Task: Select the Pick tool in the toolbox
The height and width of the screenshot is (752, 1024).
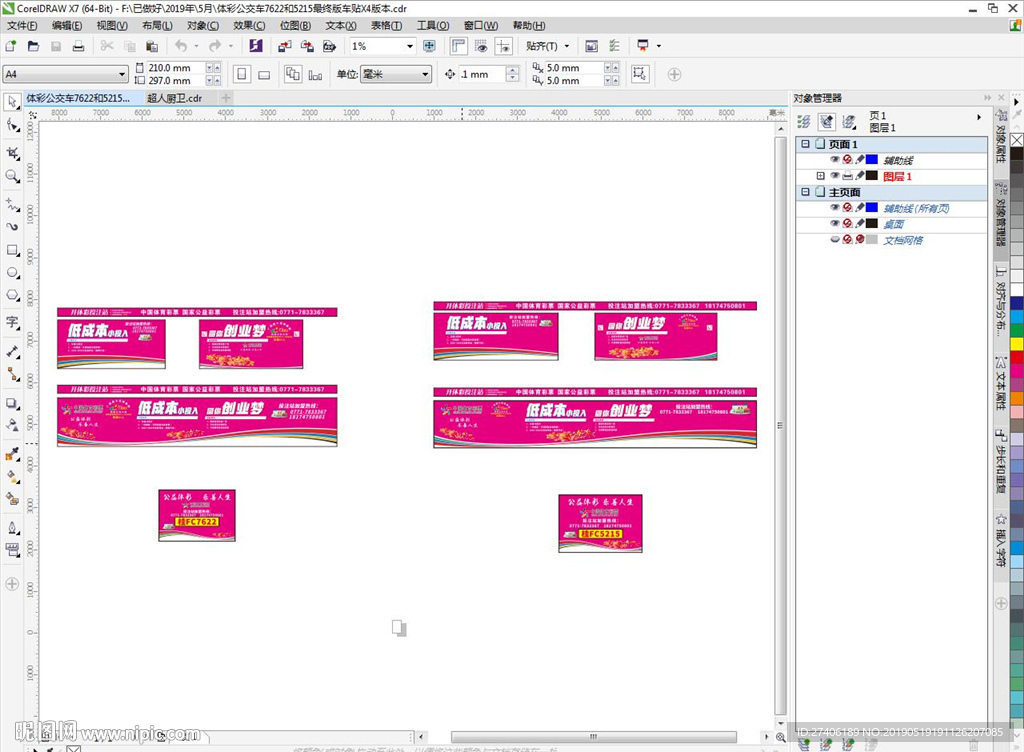Action: tap(12, 102)
